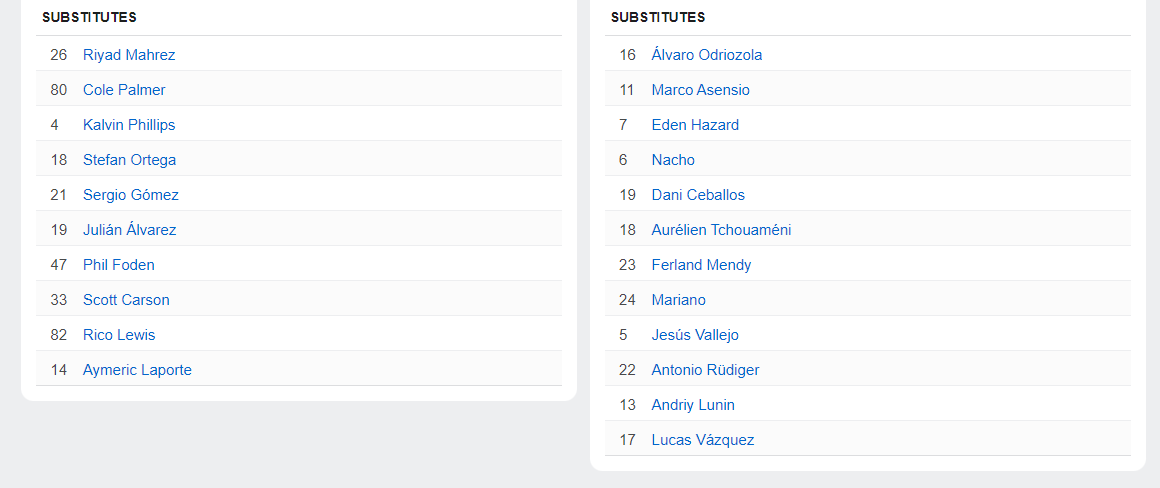Click on Sergio Gómez name
Image resolution: width=1160 pixels, height=488 pixels.
(x=131, y=195)
